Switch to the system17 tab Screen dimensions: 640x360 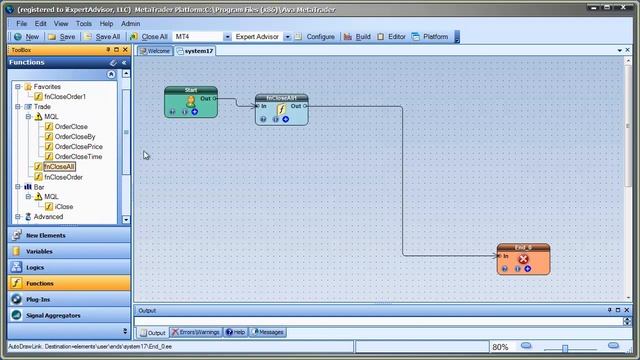point(195,51)
